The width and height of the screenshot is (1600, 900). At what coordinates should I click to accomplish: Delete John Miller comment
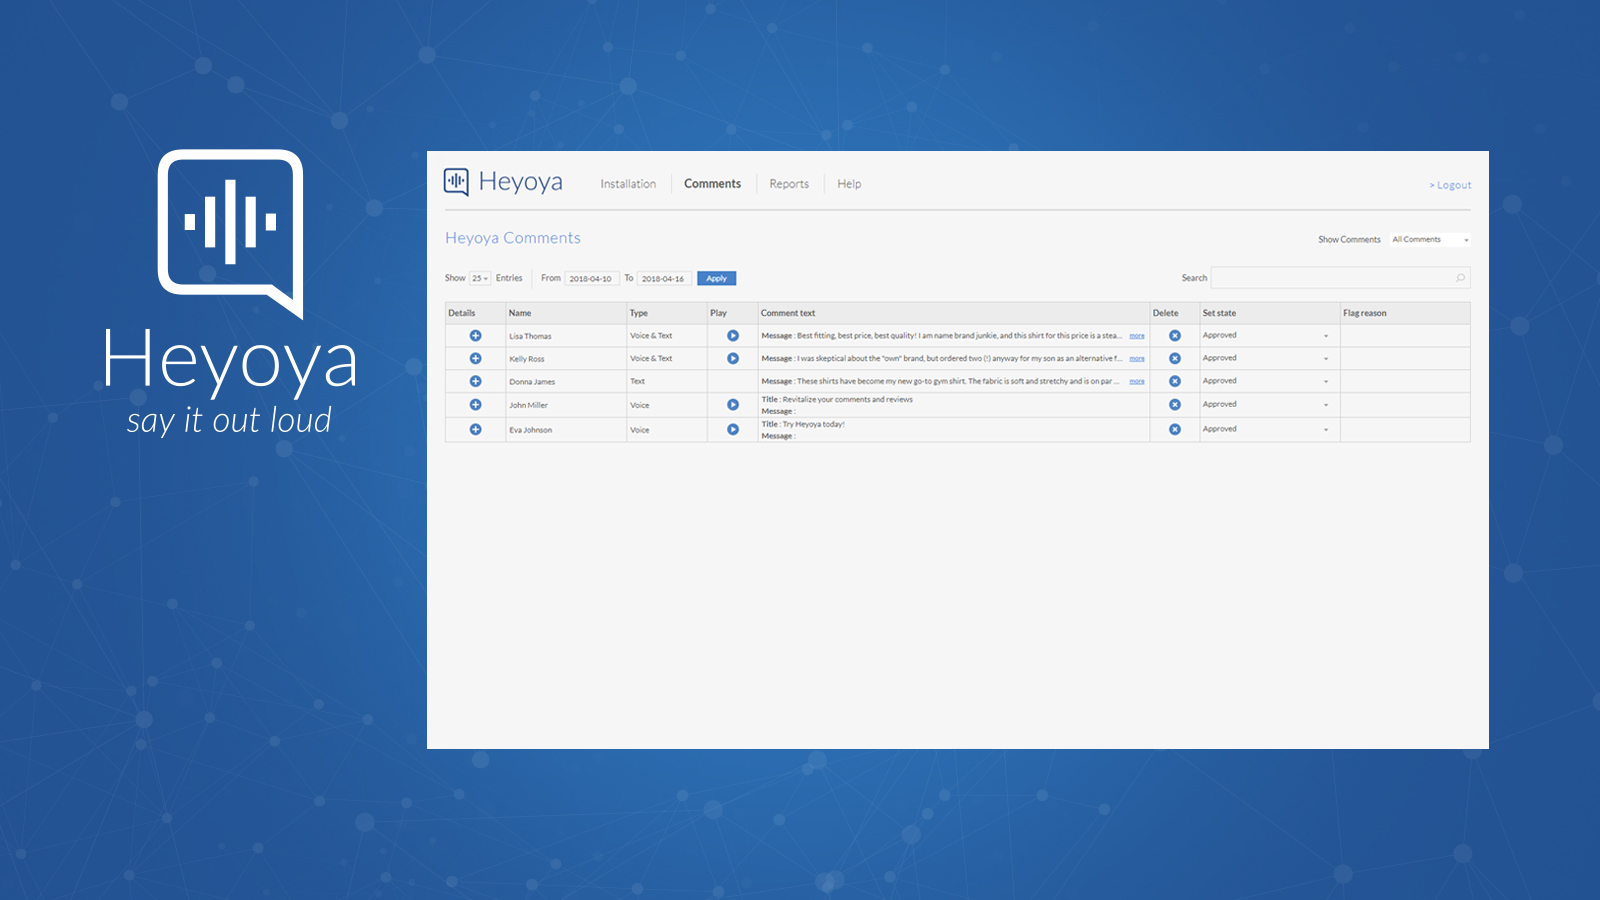(1175, 405)
